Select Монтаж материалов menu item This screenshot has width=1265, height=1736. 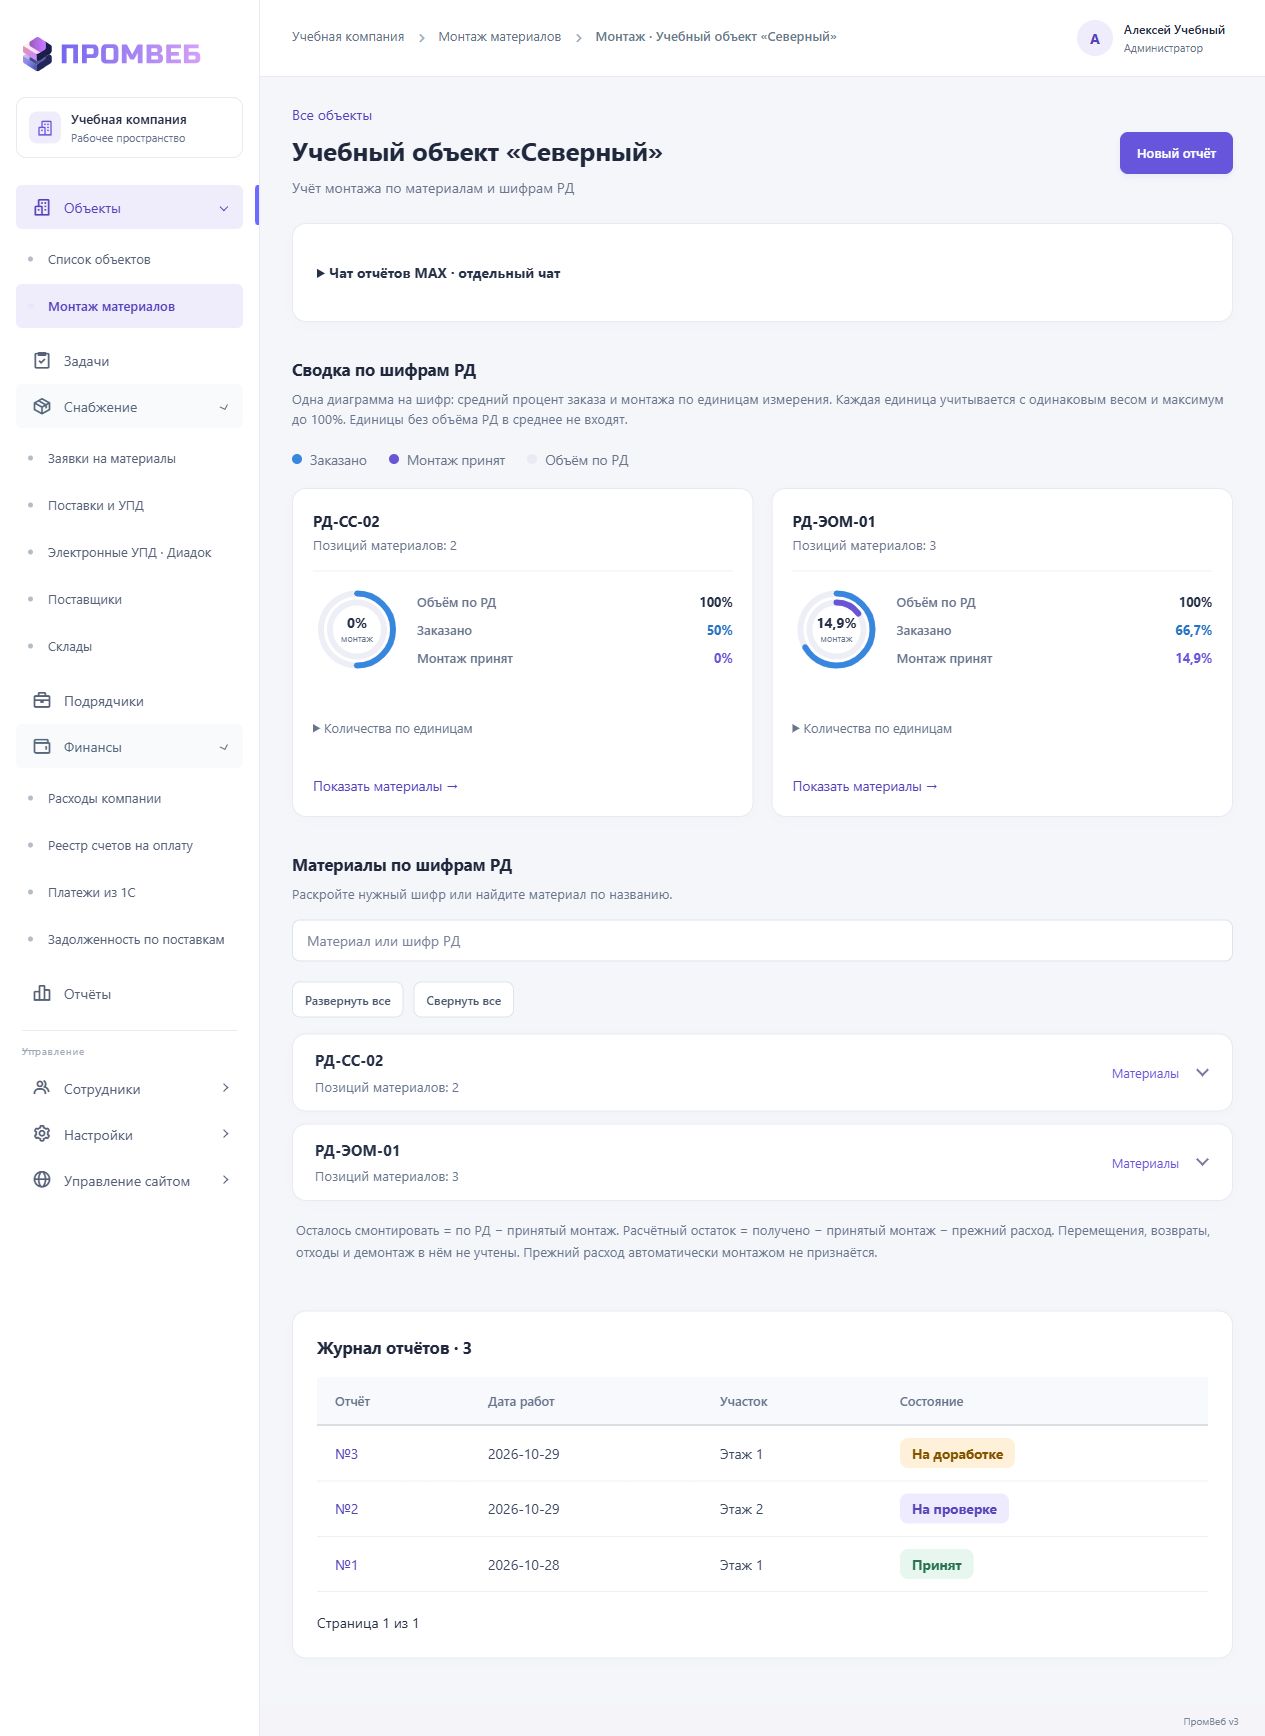pyautogui.click(x=129, y=306)
